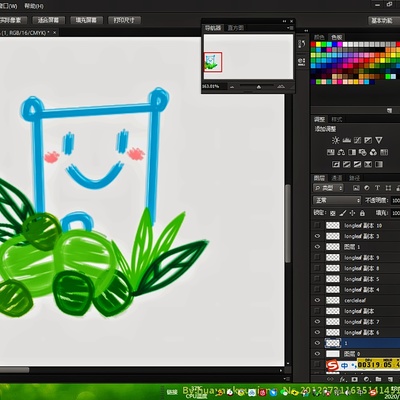Switch to the Paths tab in layers panel
This screenshot has height=400, width=400.
point(354,178)
